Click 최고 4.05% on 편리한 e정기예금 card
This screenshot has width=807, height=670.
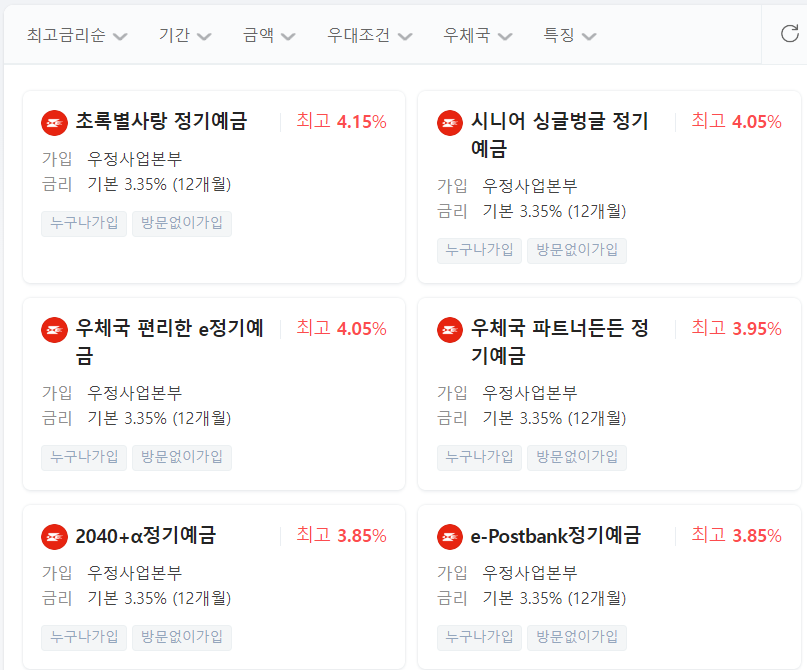tap(341, 328)
